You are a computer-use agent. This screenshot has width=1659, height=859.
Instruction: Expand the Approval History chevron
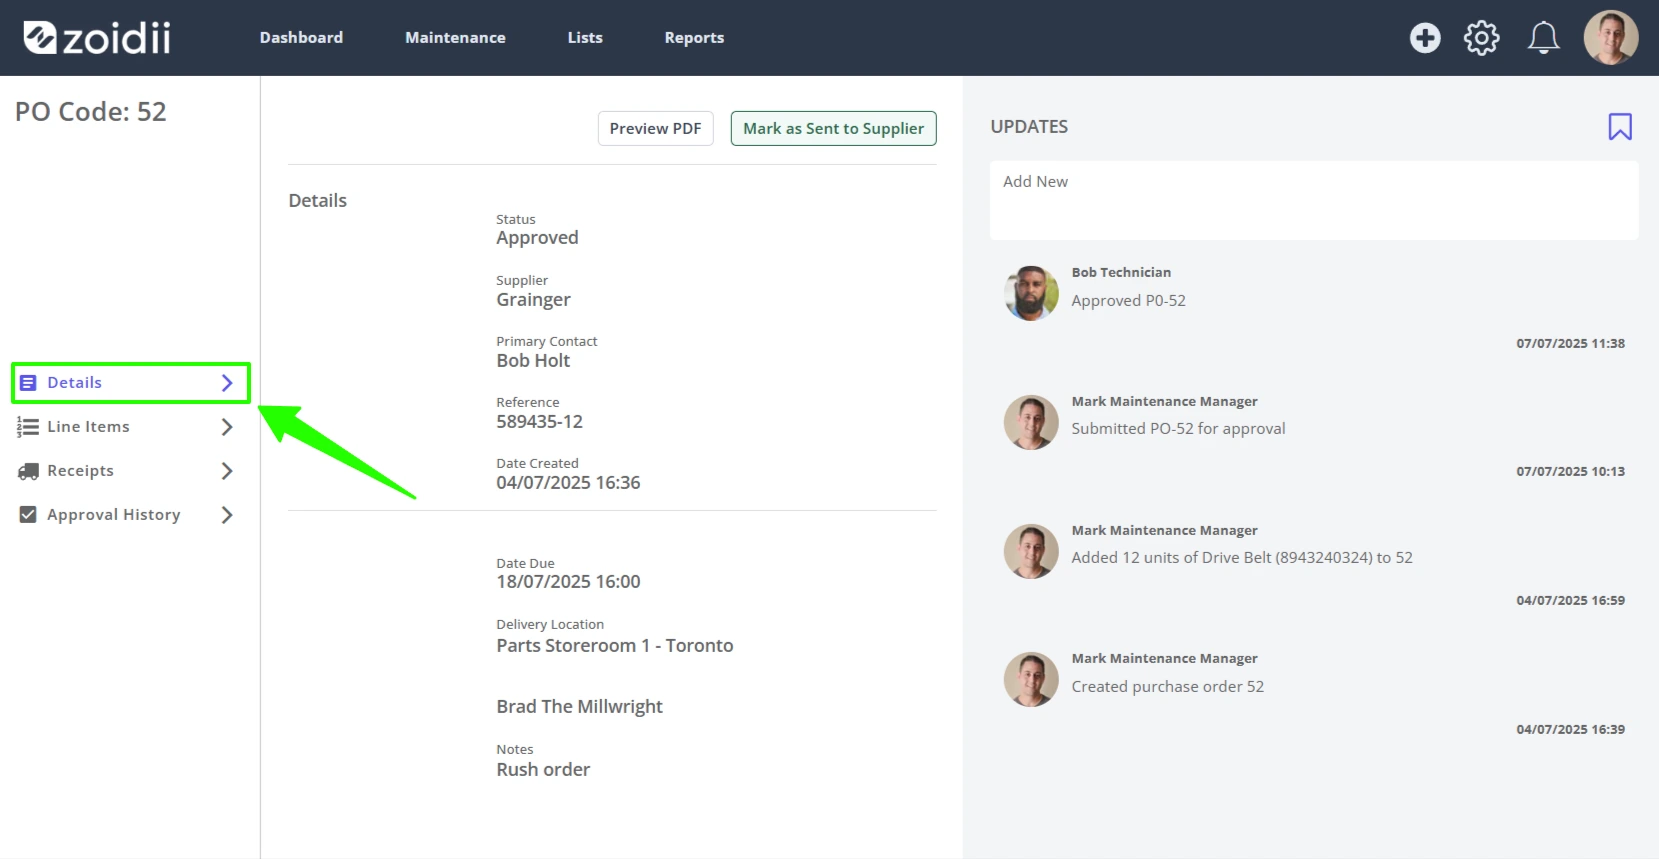tap(227, 515)
